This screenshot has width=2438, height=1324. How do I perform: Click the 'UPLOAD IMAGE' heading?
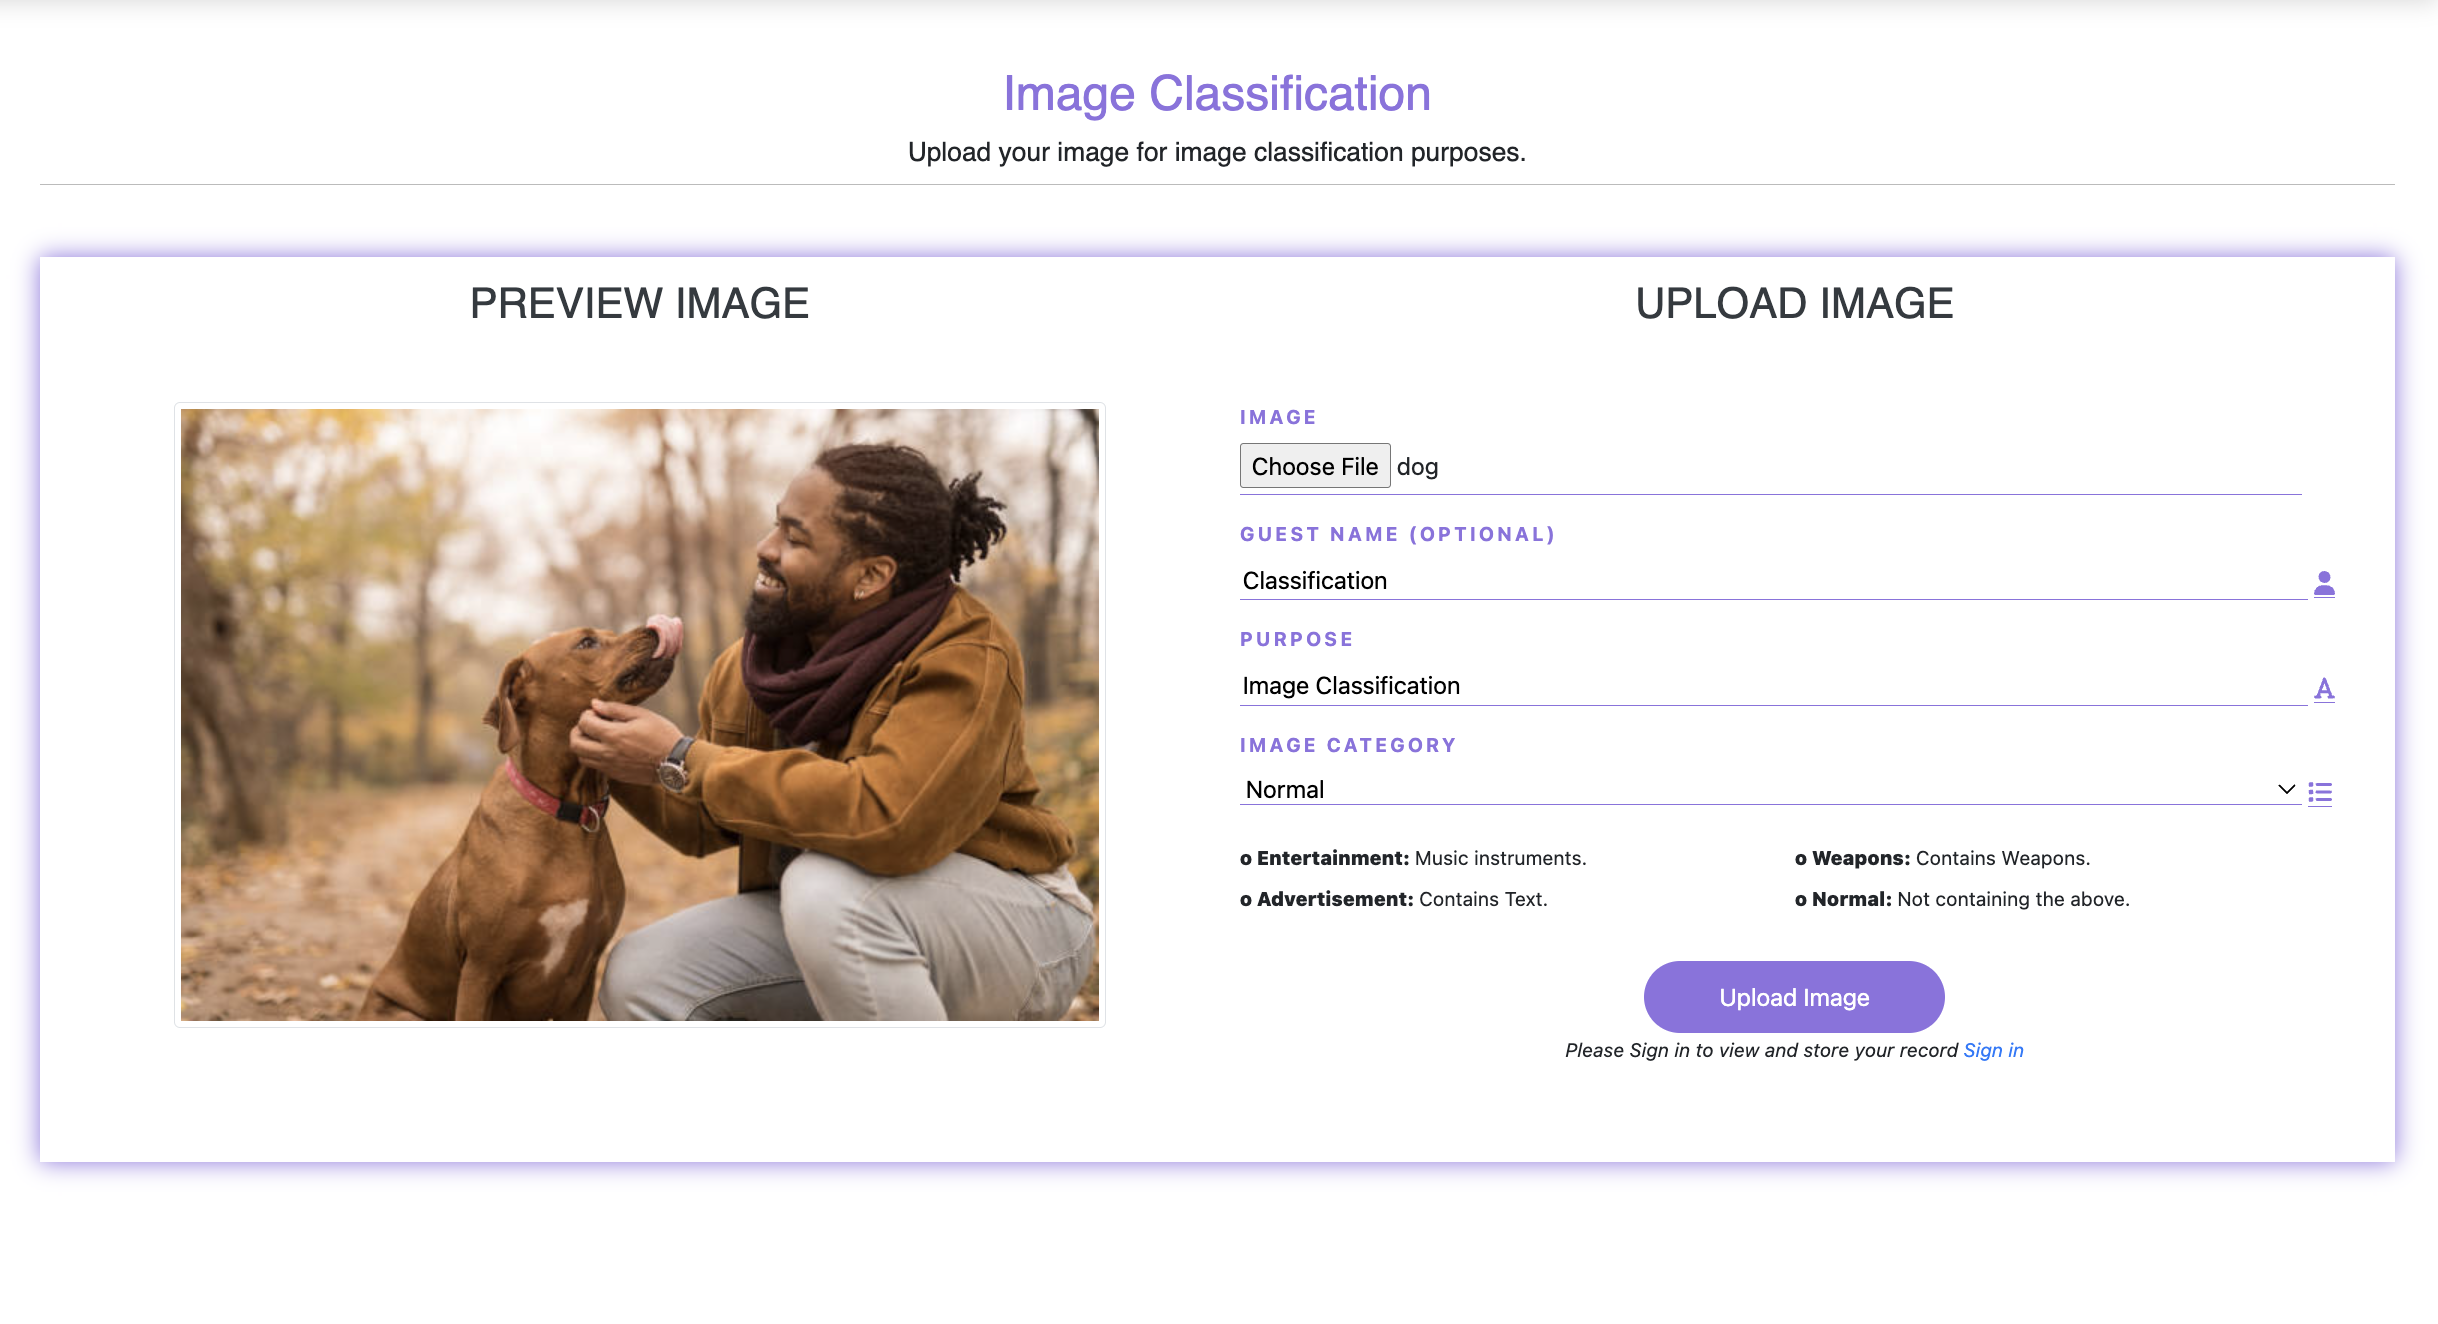coord(1794,303)
